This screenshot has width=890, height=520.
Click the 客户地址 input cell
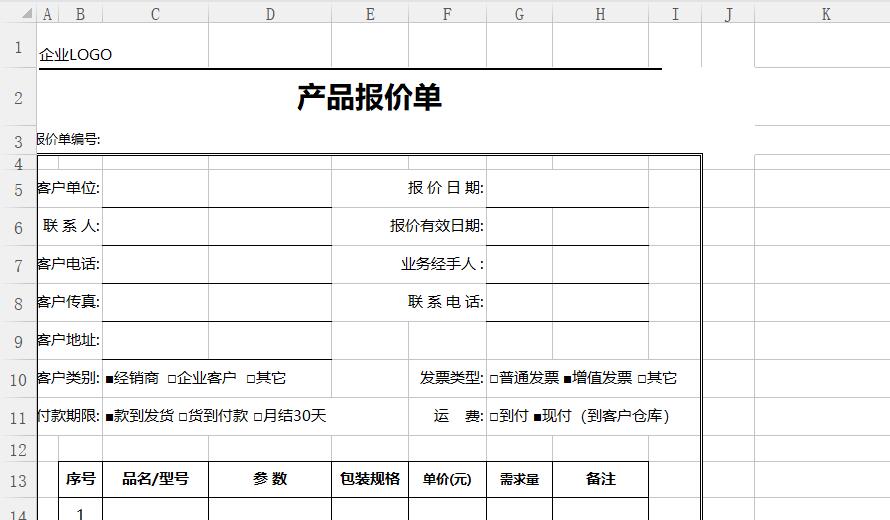[x=217, y=341]
